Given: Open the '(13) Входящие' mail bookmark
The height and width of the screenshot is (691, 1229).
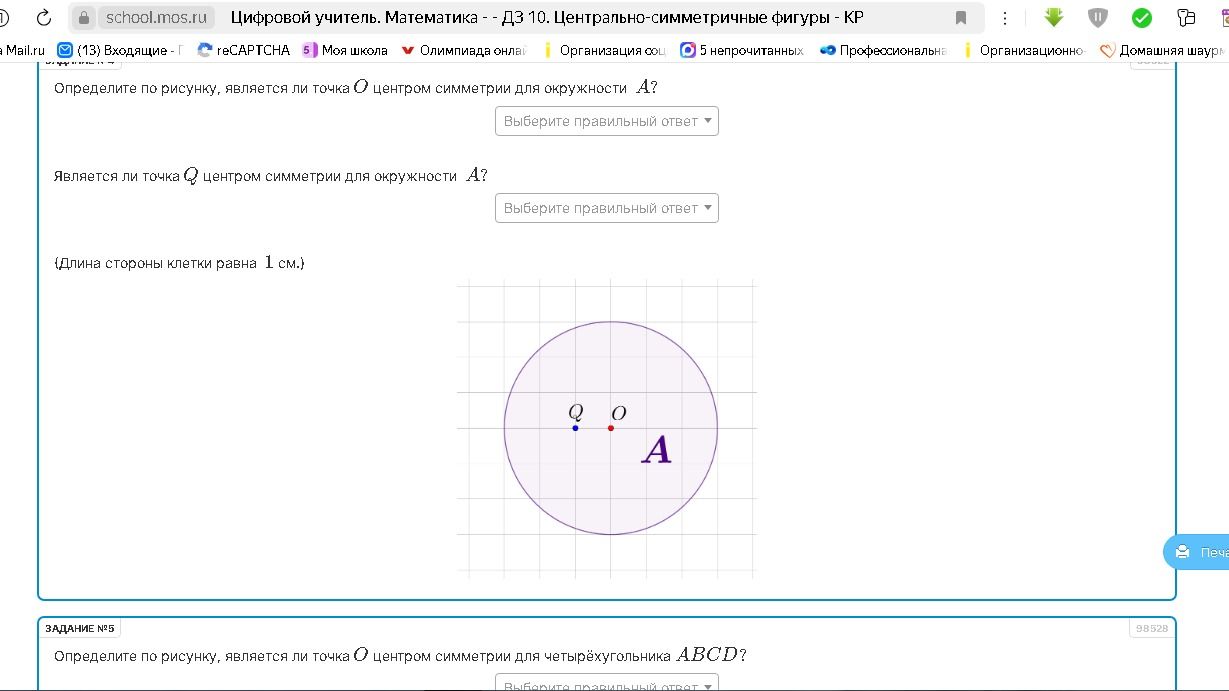Looking at the screenshot, I should click(x=120, y=50).
